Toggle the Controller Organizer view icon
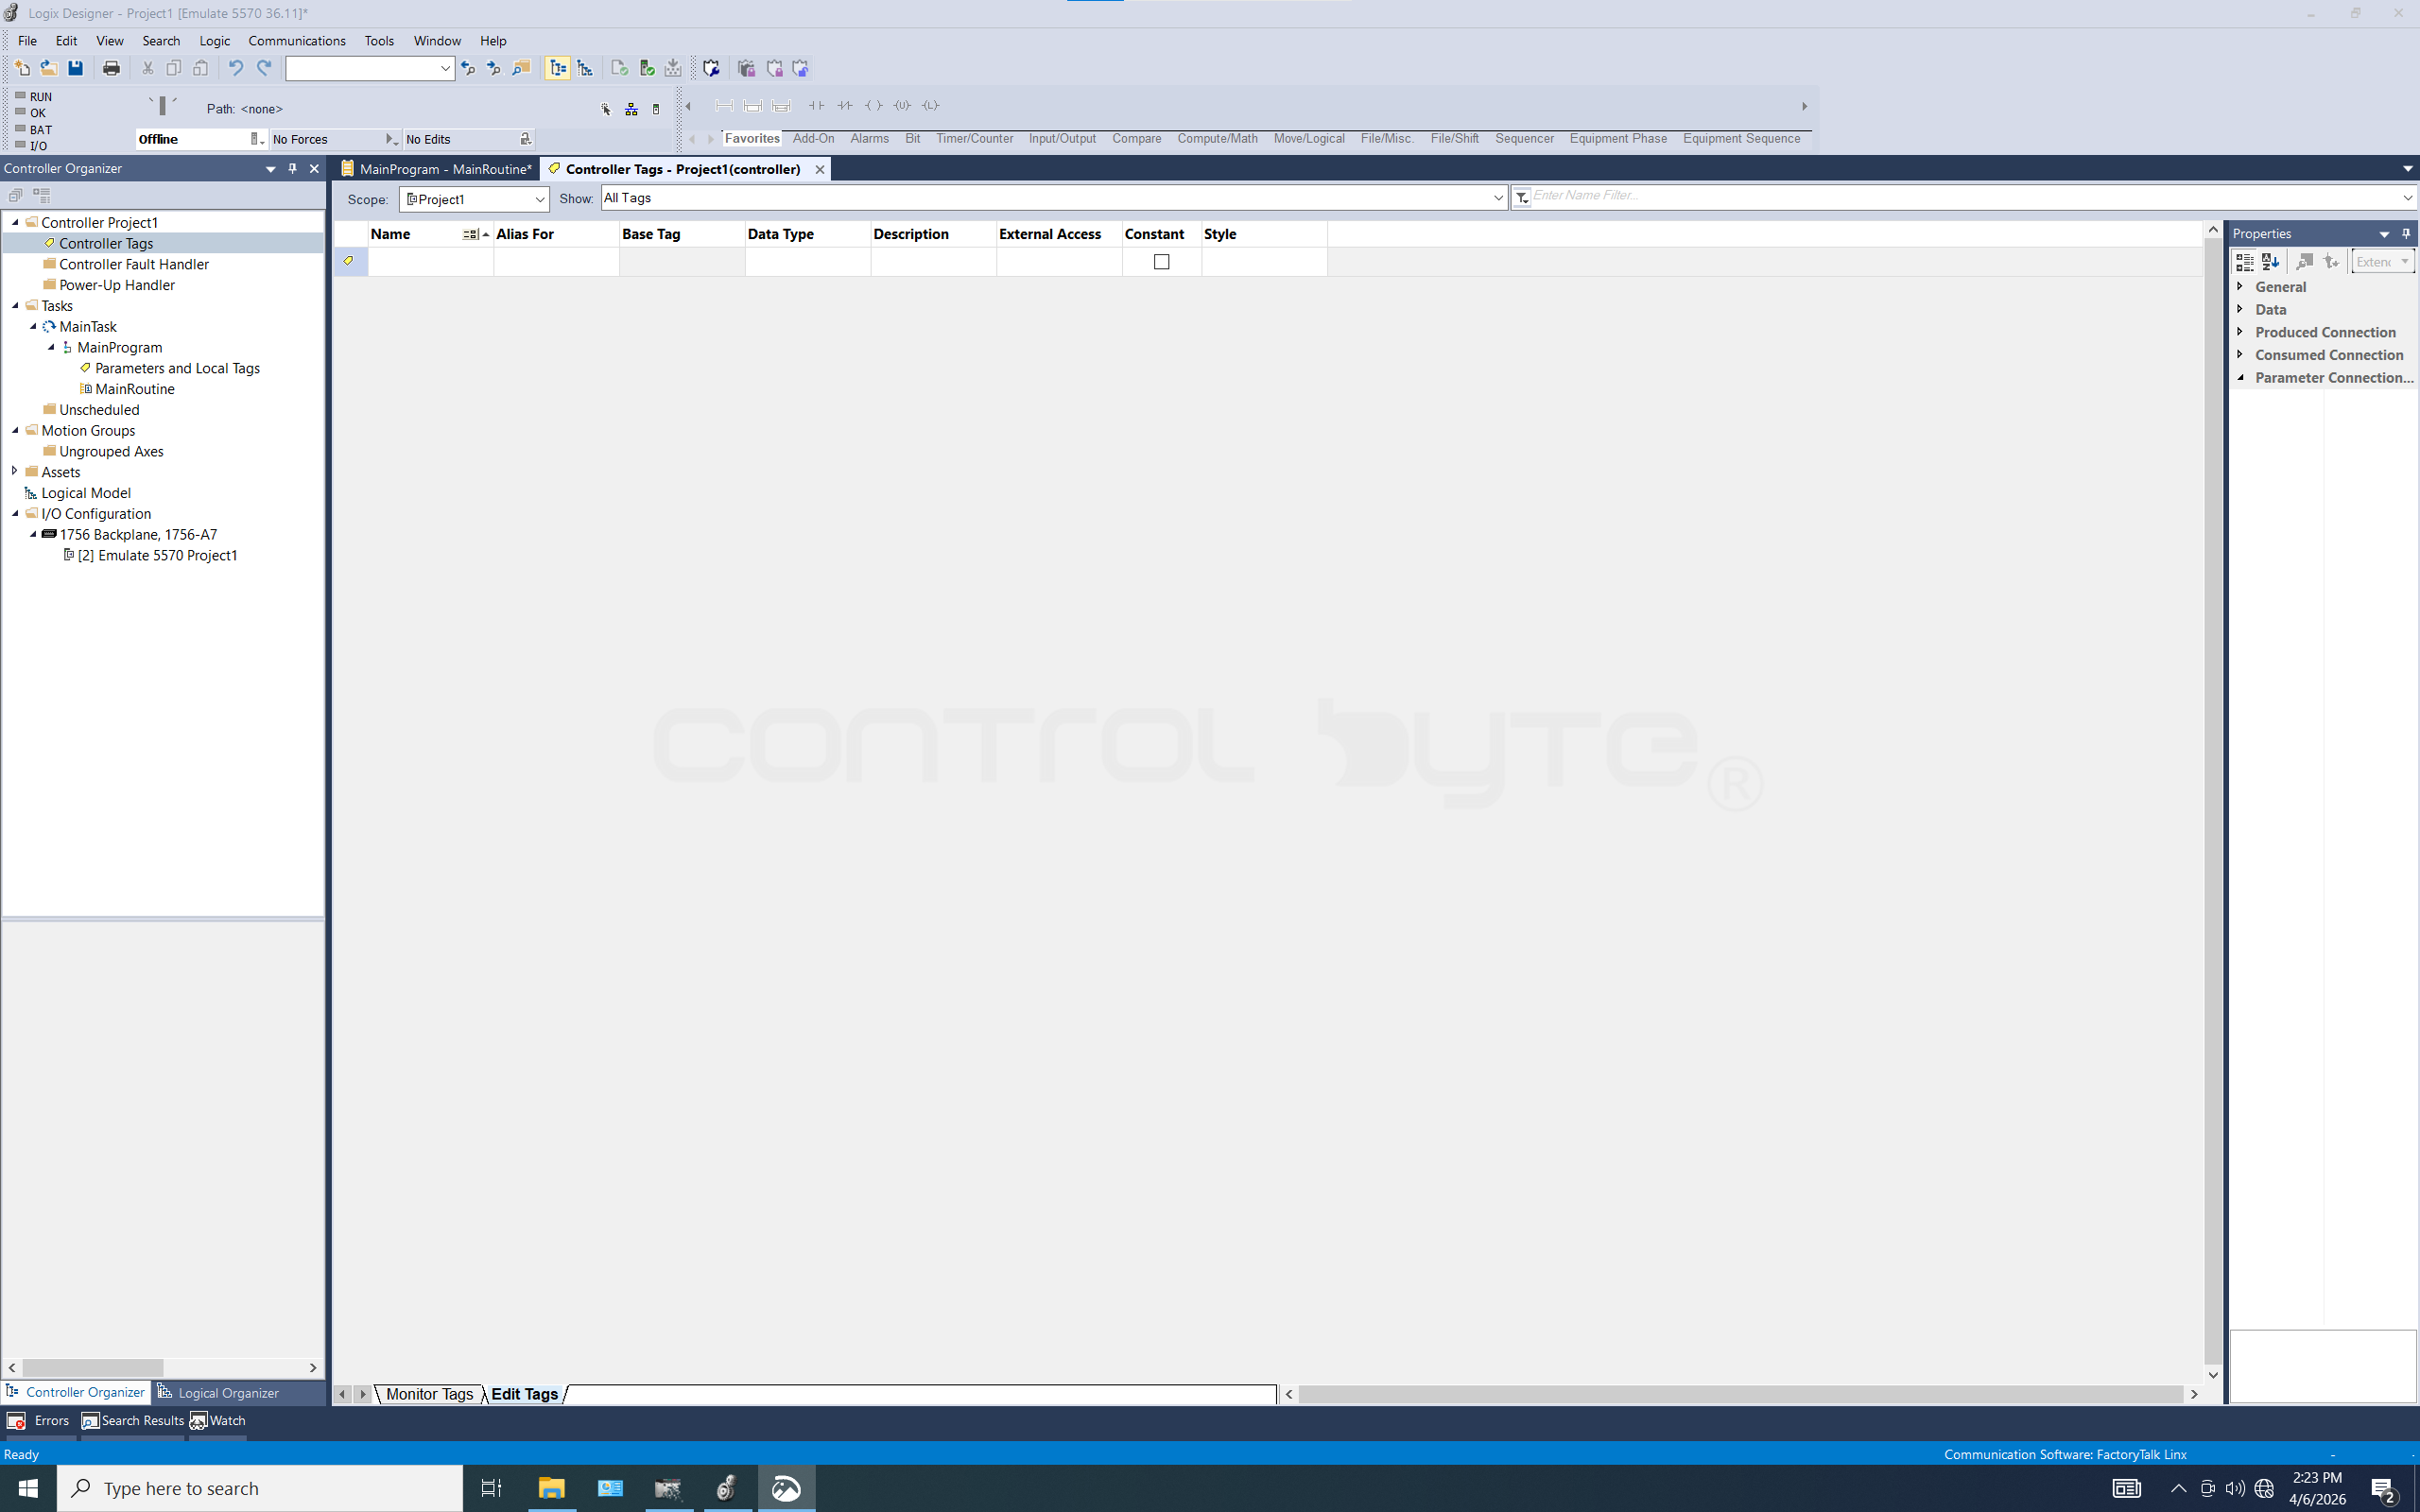This screenshot has height=1512, width=2420. [558, 68]
